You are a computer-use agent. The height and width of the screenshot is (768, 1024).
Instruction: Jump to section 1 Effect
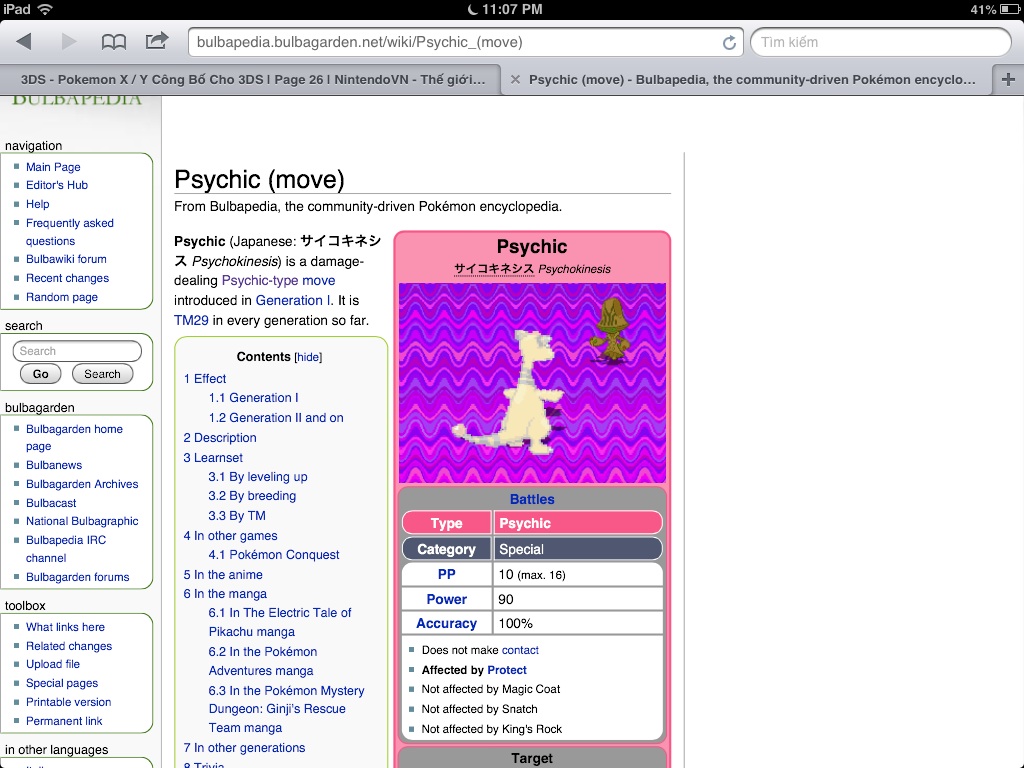204,379
